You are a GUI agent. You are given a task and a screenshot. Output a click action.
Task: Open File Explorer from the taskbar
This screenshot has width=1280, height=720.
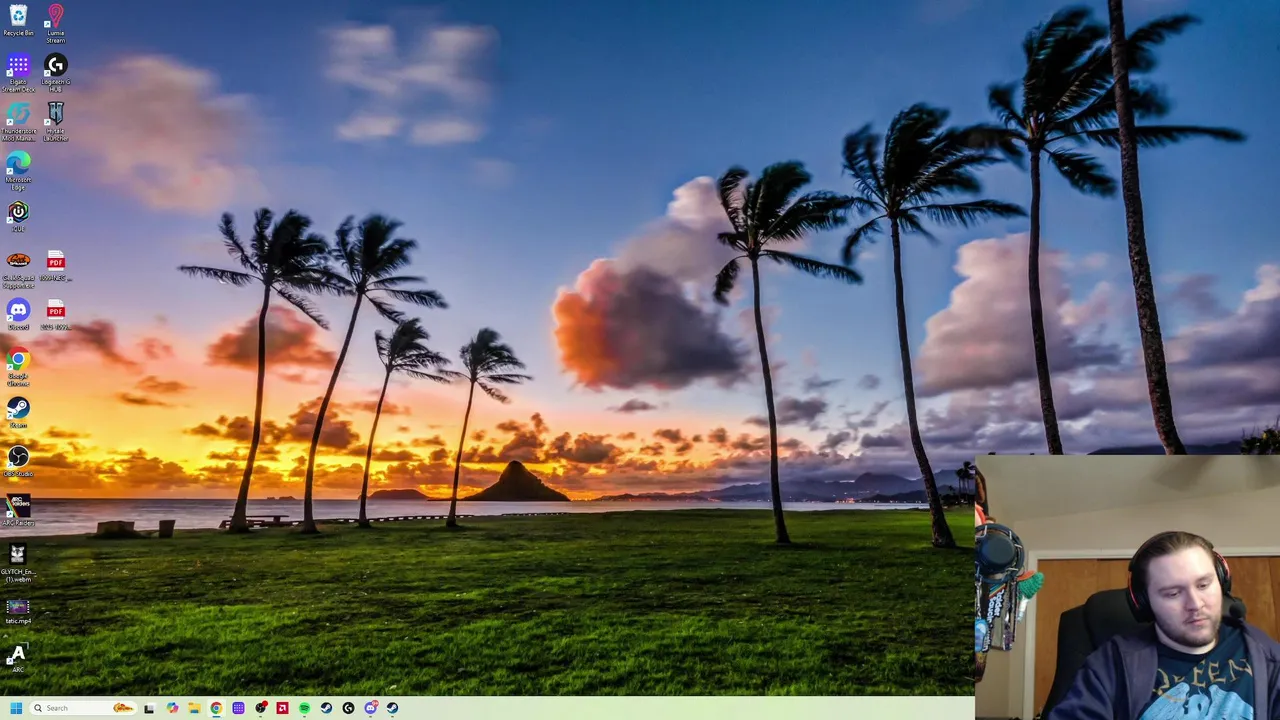point(194,708)
